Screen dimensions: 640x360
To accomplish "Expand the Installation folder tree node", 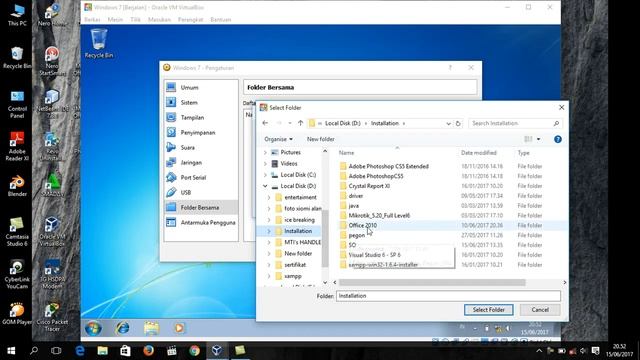I will pos(269,231).
